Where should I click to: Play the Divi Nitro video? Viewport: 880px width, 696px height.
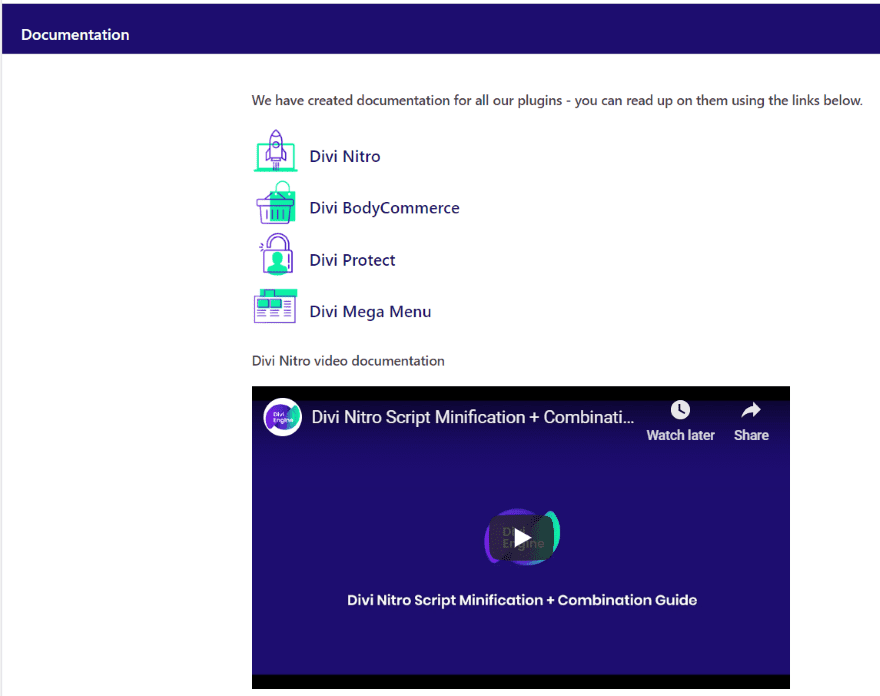tap(522, 538)
